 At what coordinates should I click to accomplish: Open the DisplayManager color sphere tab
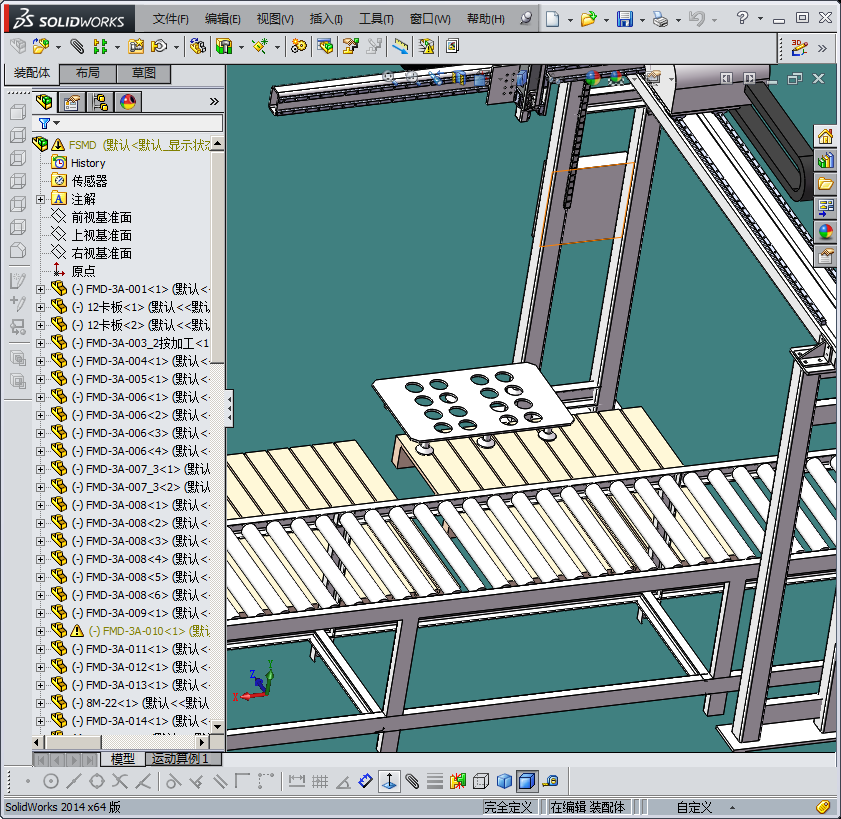(x=128, y=101)
